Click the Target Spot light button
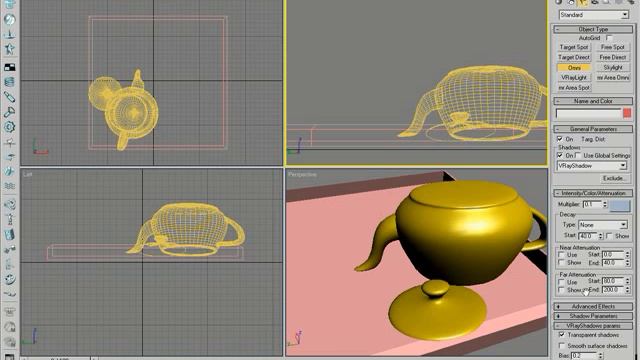The image size is (640, 360). [x=574, y=47]
